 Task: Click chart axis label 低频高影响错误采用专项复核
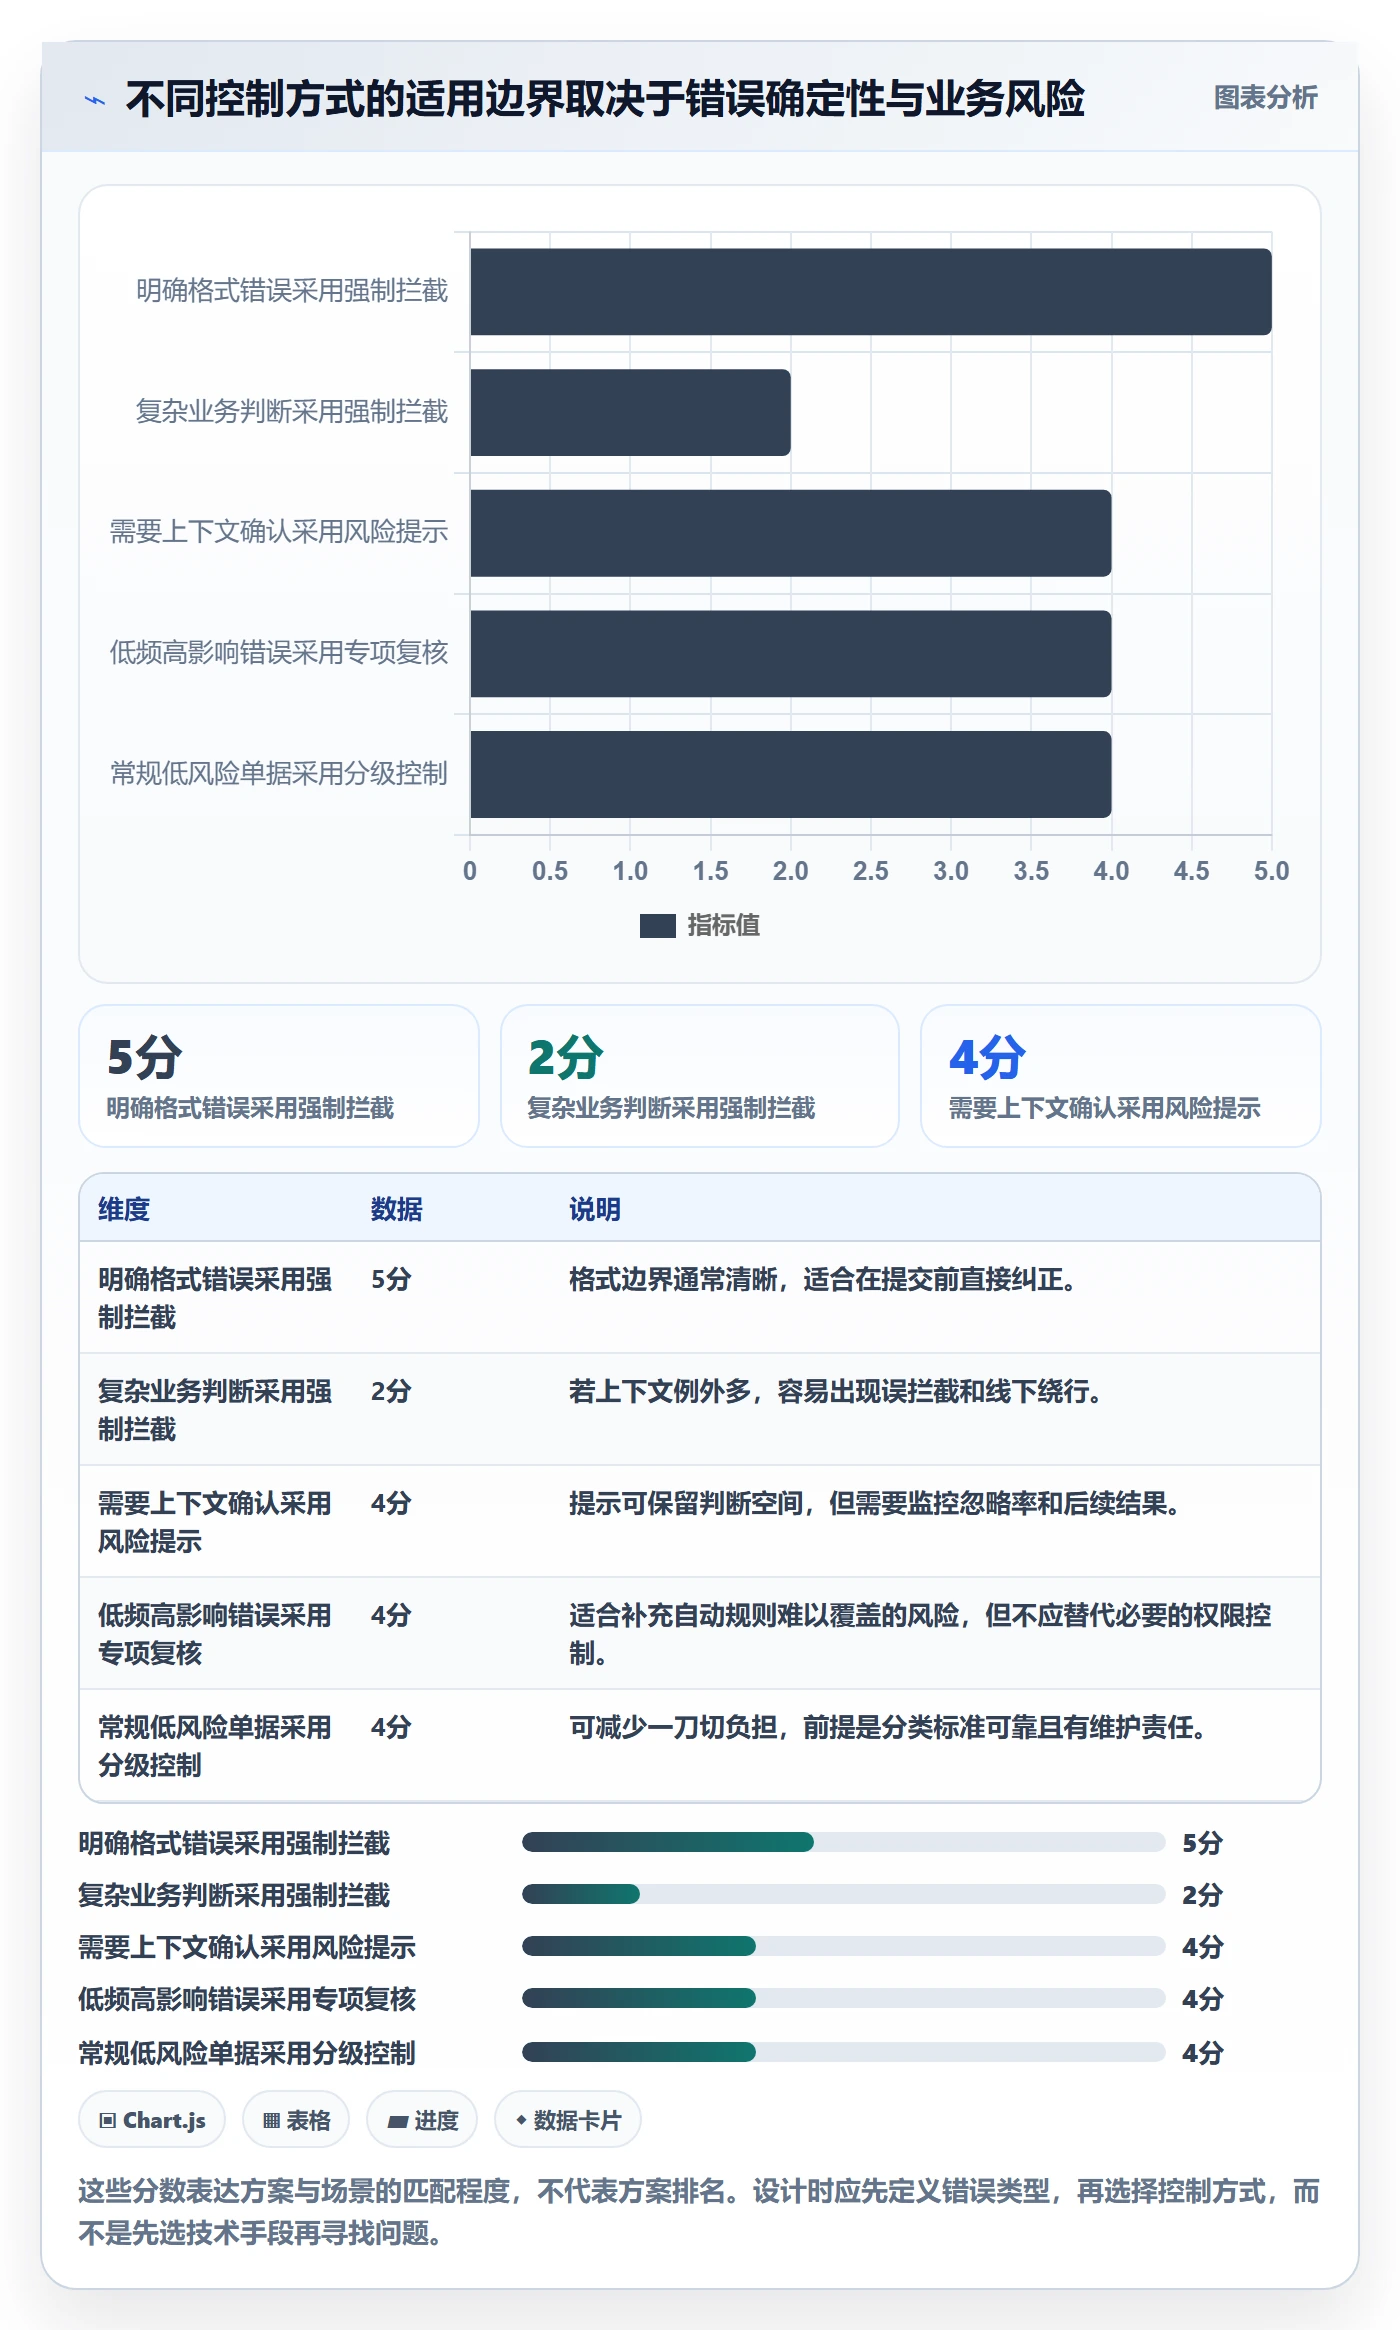click(x=279, y=653)
